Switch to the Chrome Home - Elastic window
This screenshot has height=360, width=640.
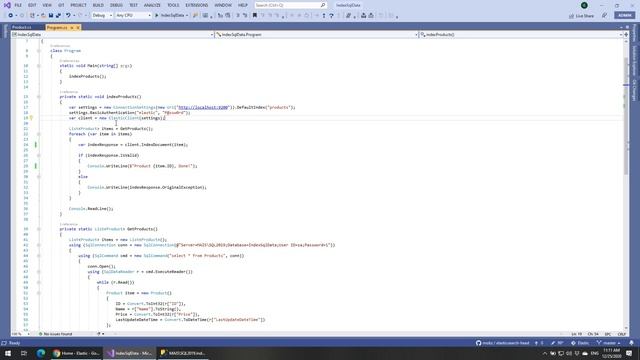(76, 353)
